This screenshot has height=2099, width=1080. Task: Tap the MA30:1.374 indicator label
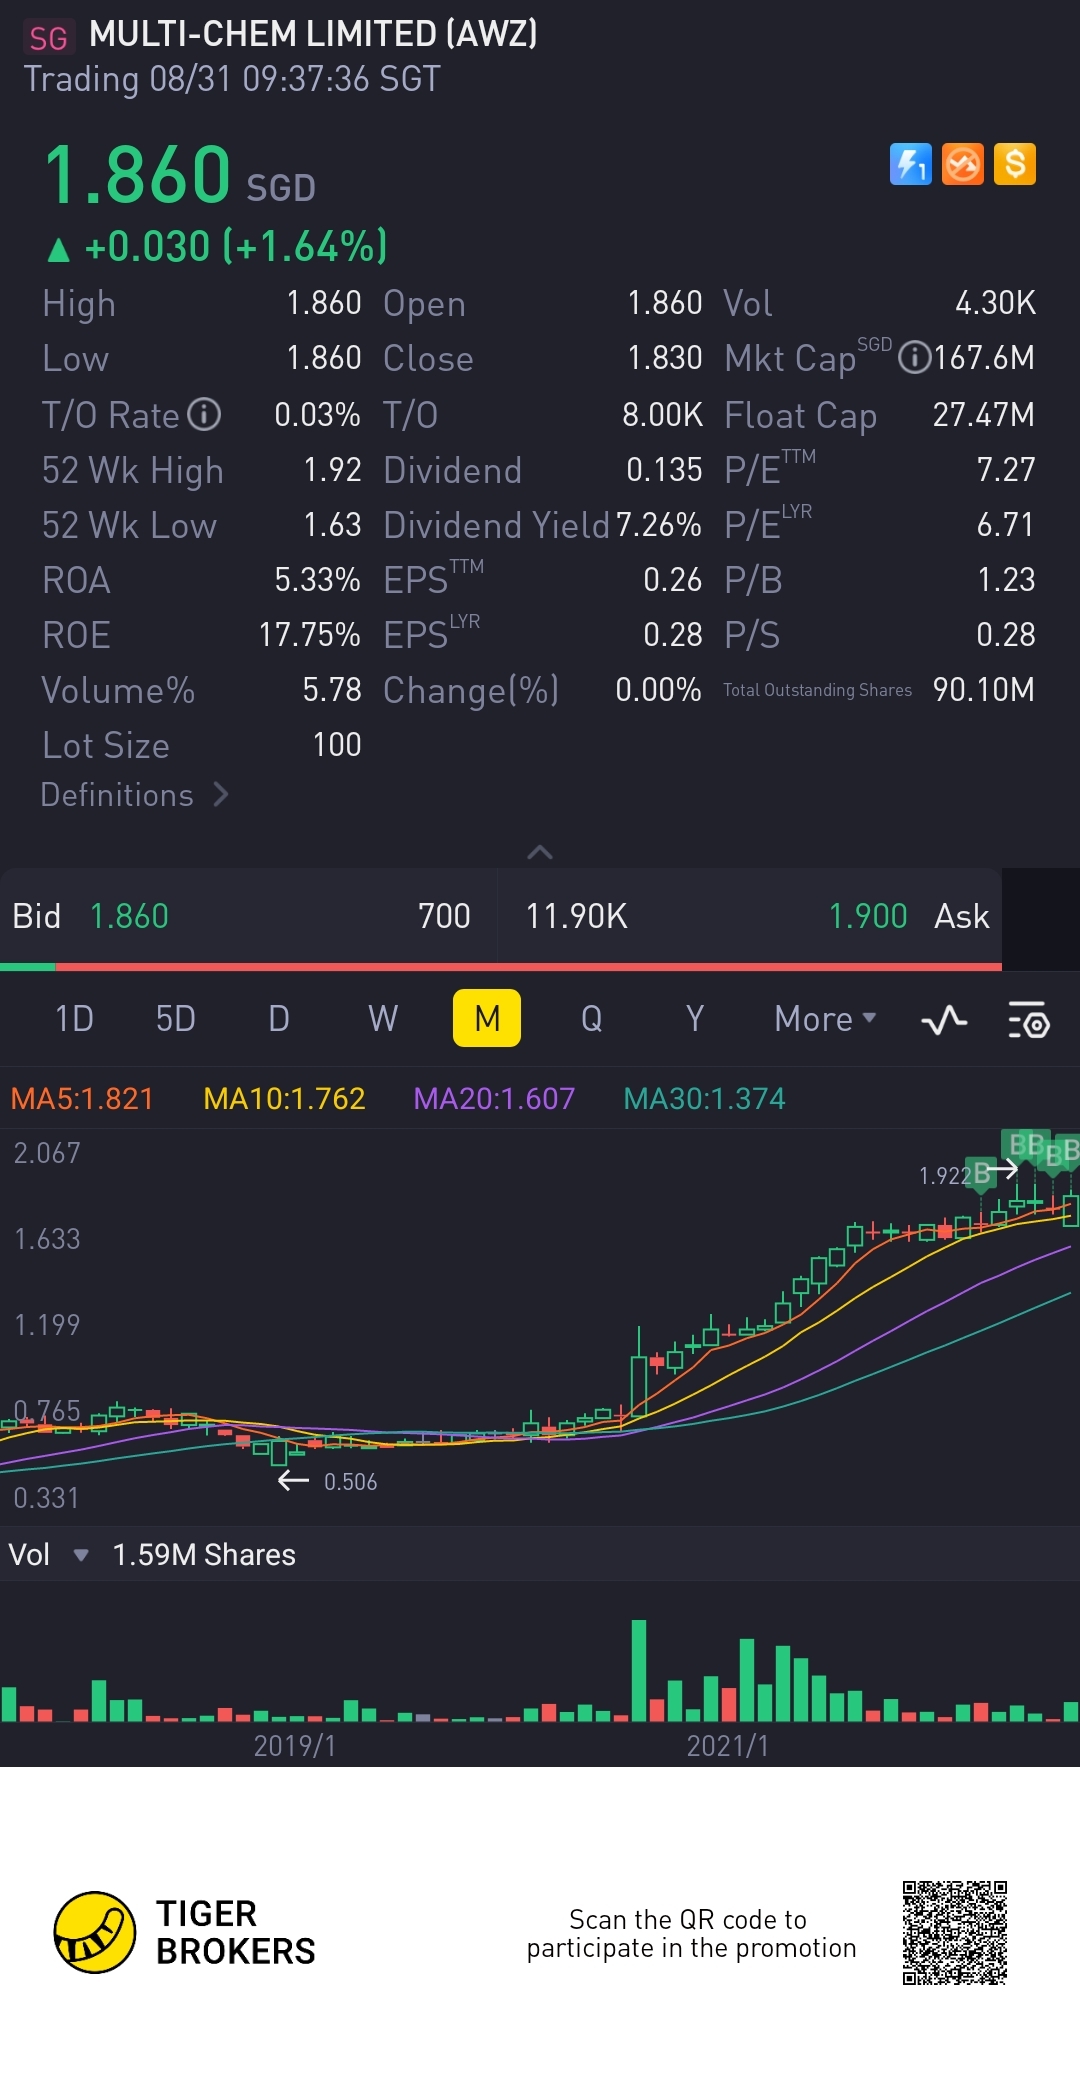coord(704,1099)
